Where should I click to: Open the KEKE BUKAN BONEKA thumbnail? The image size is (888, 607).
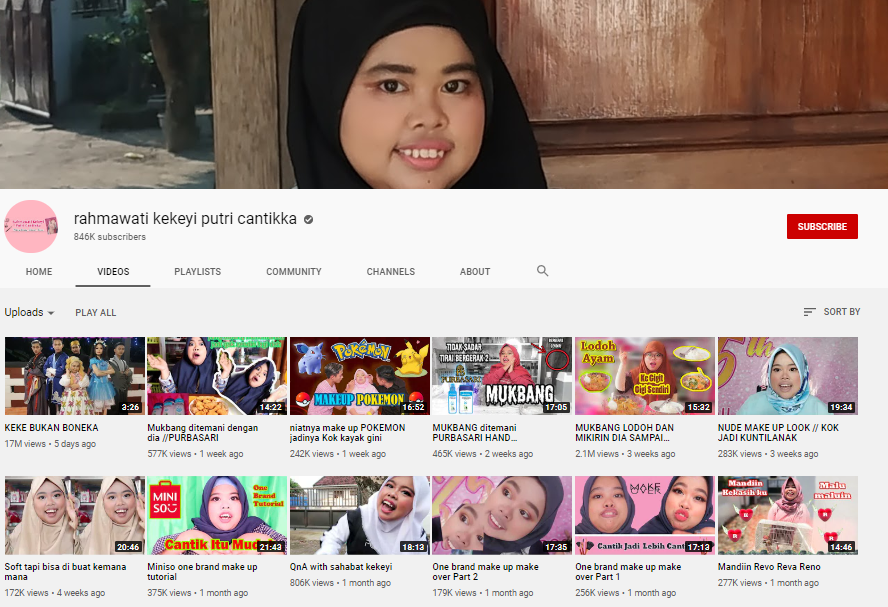(x=74, y=376)
